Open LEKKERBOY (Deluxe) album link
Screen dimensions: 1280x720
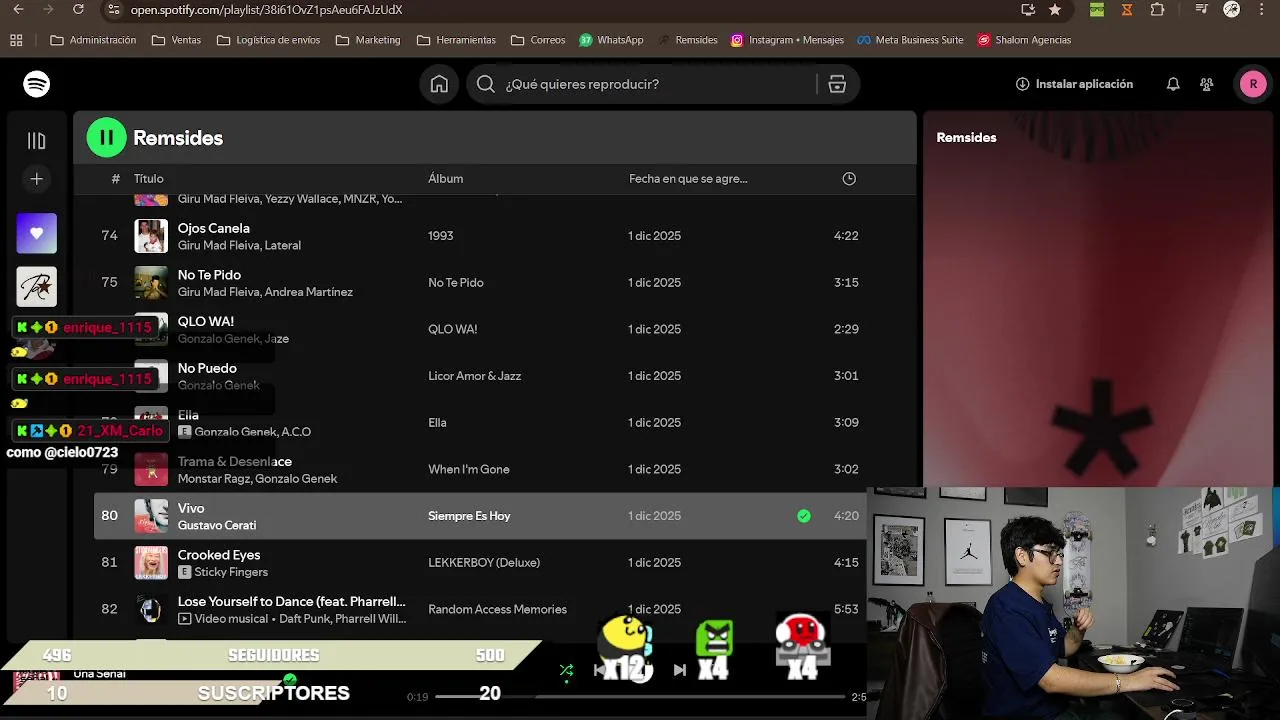(x=484, y=563)
